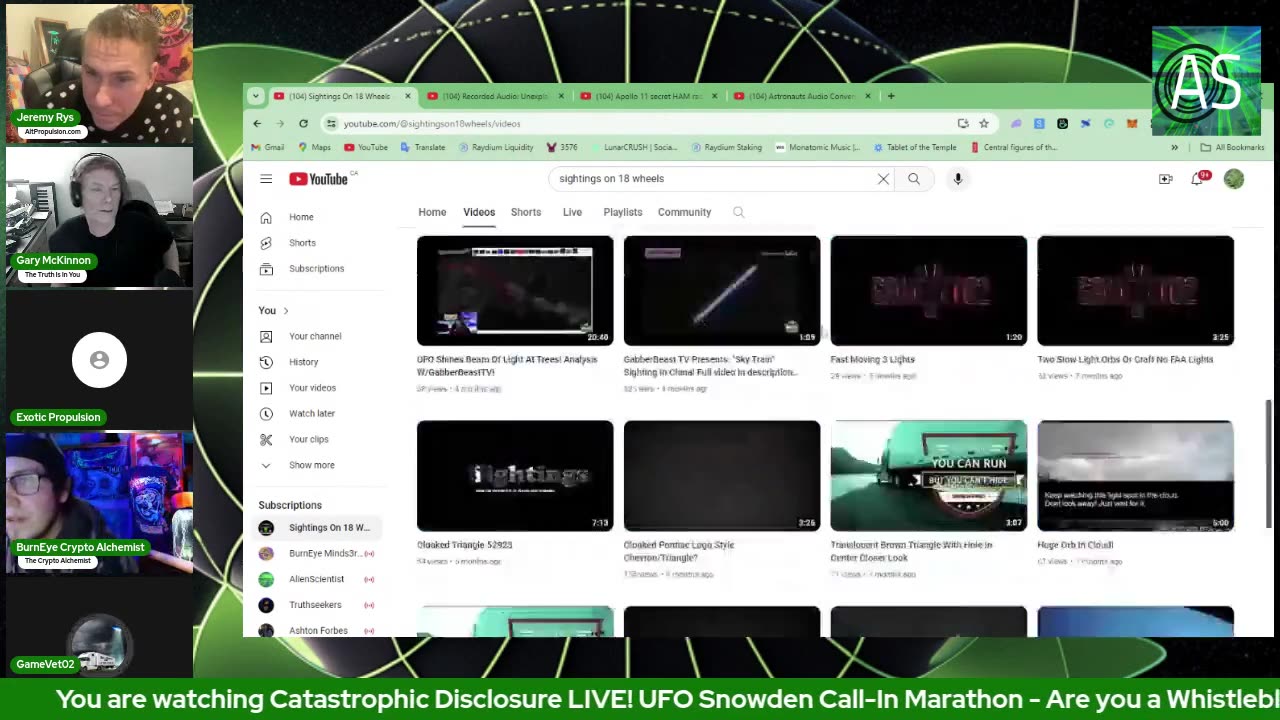Reload the page
The image size is (1280, 720).
pyautogui.click(x=303, y=124)
